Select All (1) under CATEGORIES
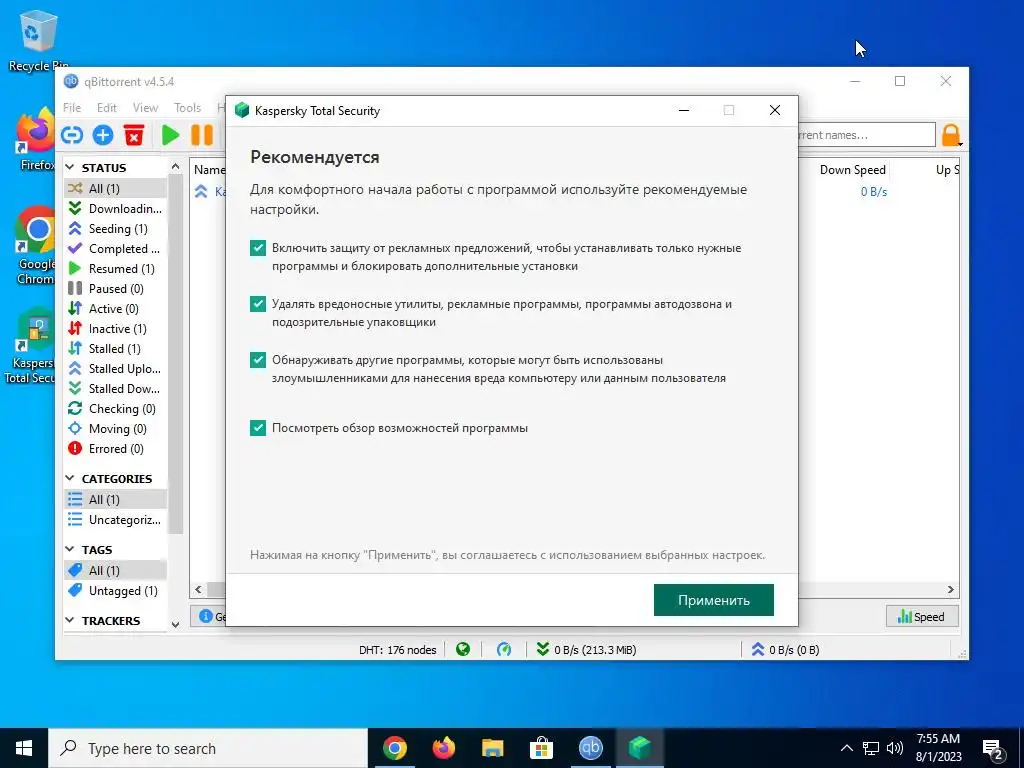Image resolution: width=1024 pixels, height=768 pixels. click(x=115, y=500)
